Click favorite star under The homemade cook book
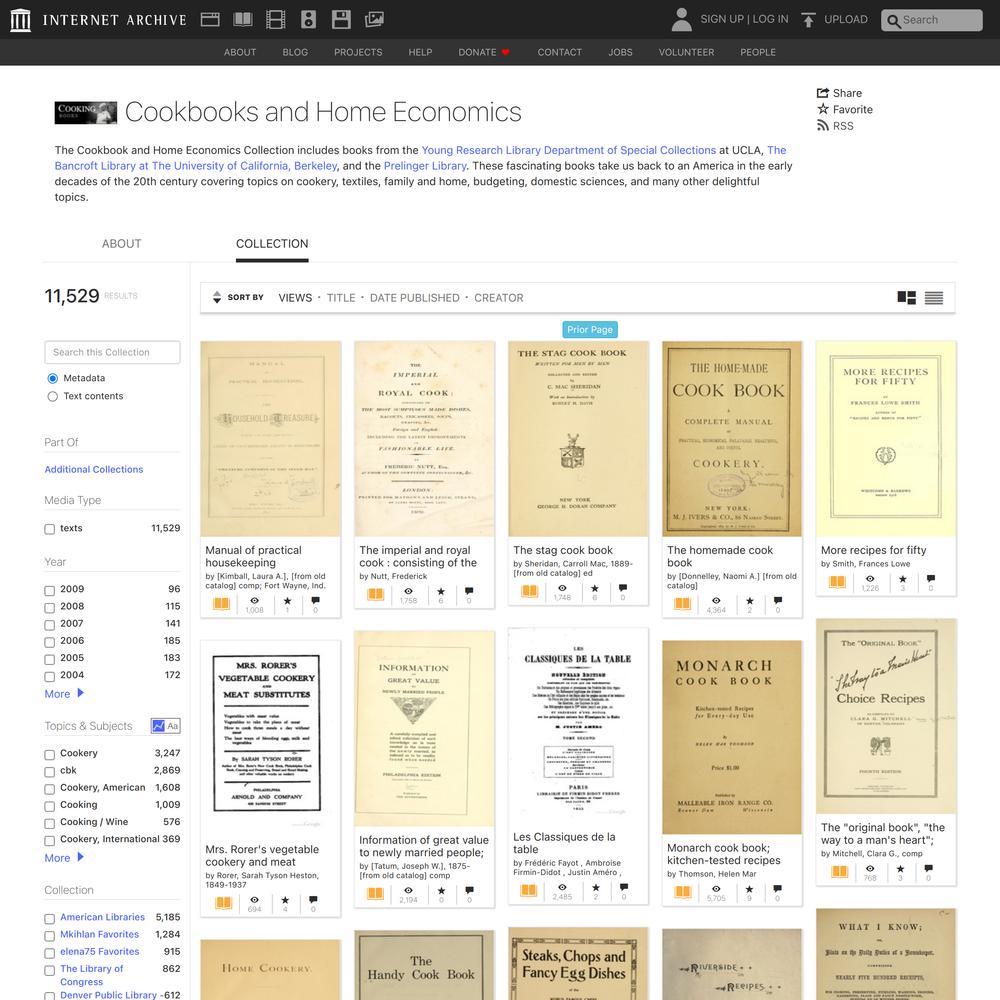 749,601
